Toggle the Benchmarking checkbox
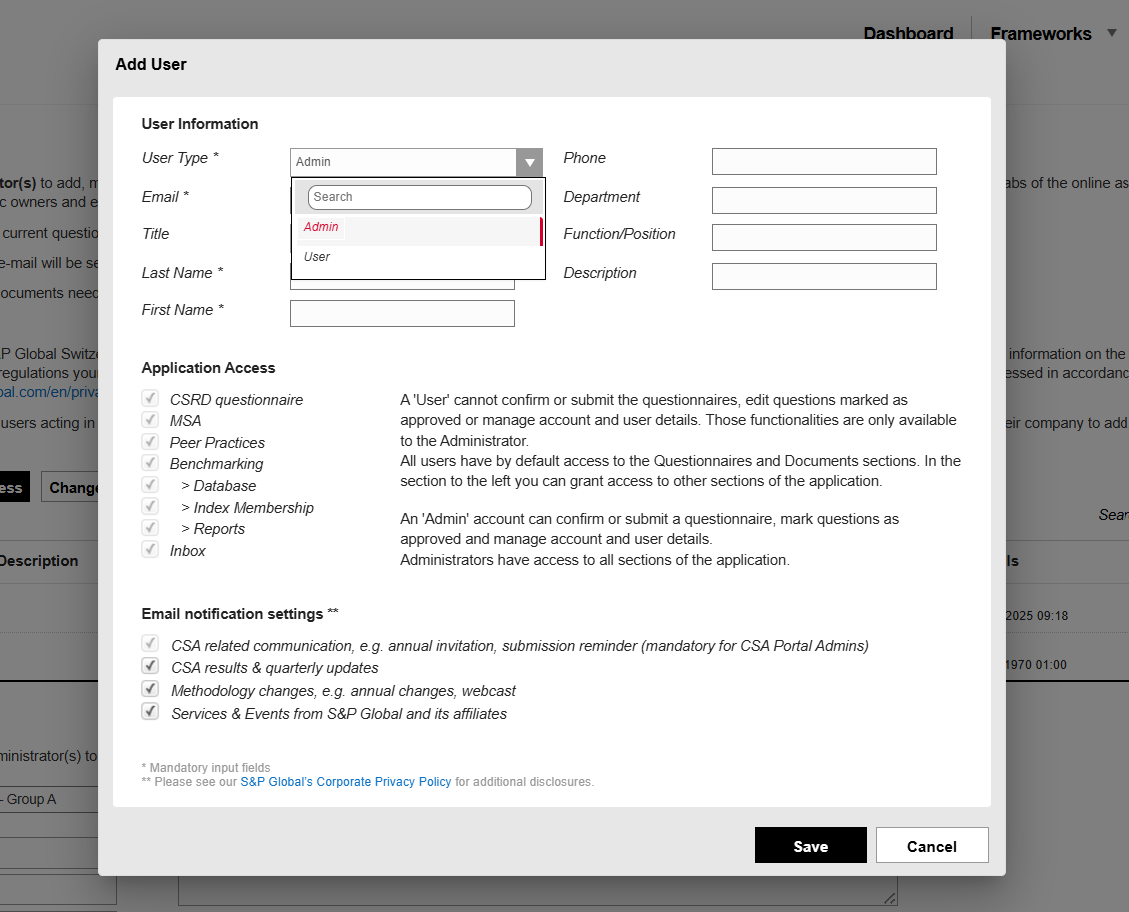 tap(150, 463)
